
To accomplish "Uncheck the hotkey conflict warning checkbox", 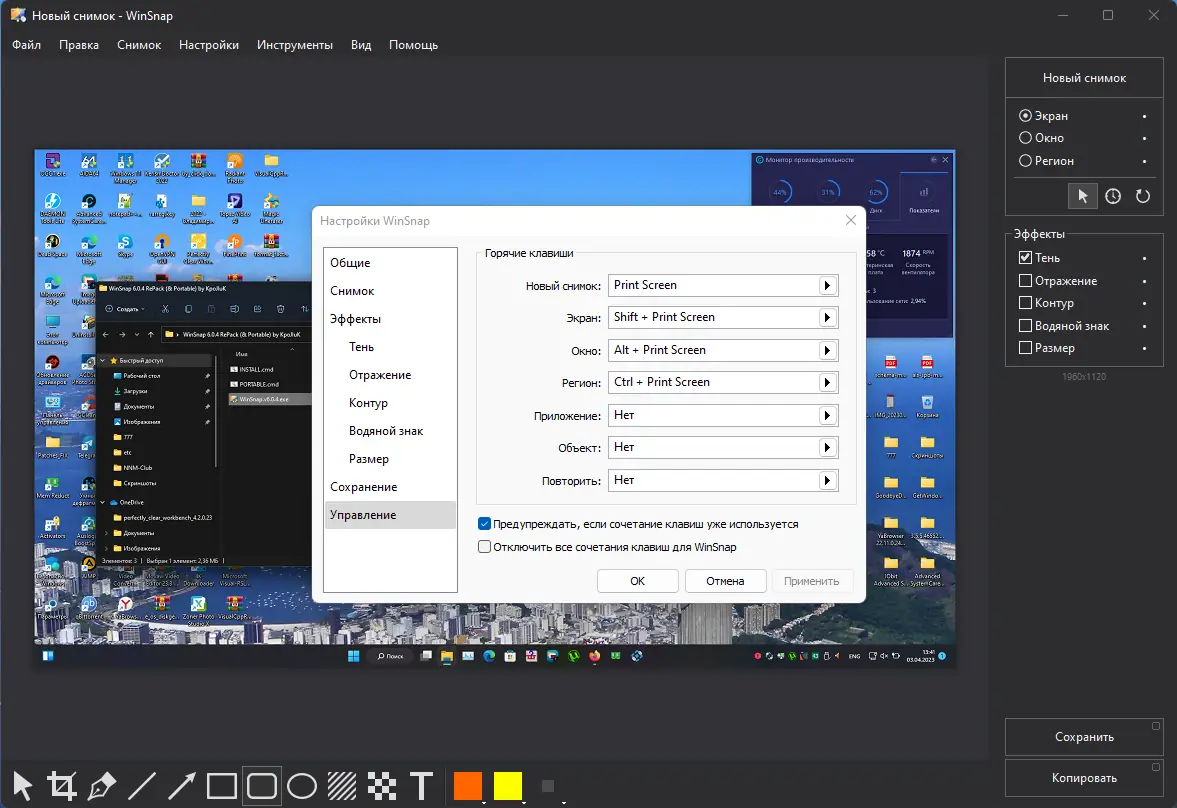I will (x=485, y=524).
